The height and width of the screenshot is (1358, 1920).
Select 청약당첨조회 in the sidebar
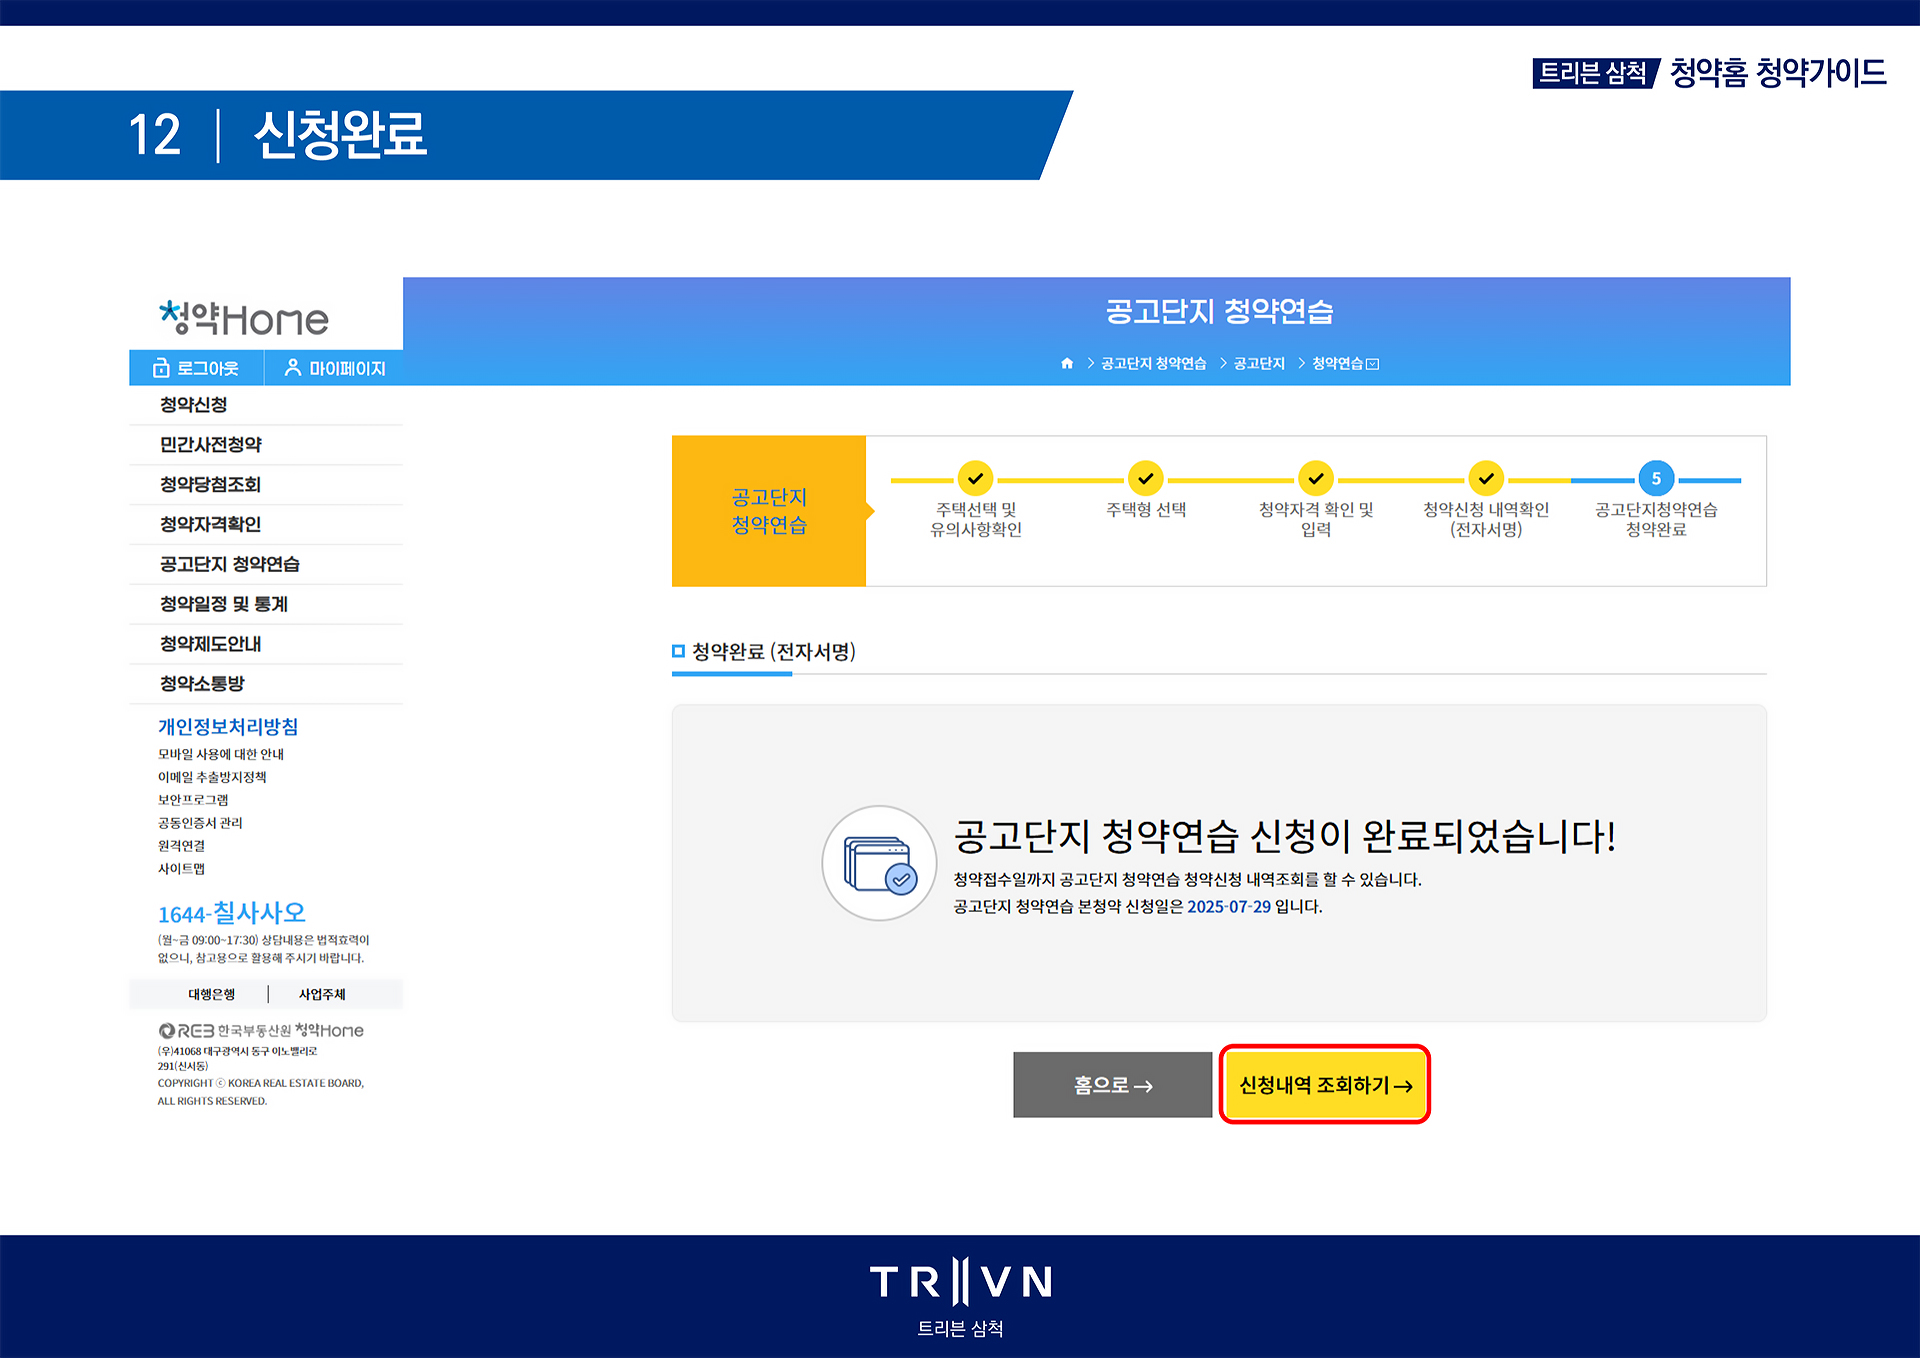point(210,484)
